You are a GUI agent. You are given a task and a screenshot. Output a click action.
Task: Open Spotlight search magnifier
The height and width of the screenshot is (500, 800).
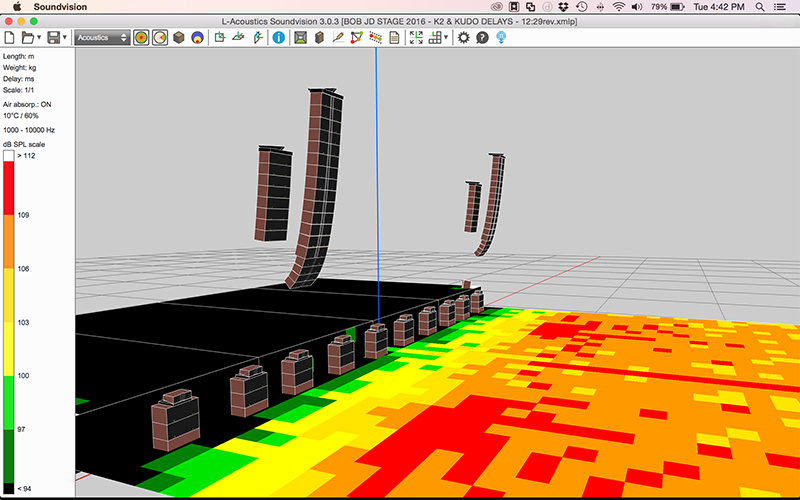(x=760, y=7)
